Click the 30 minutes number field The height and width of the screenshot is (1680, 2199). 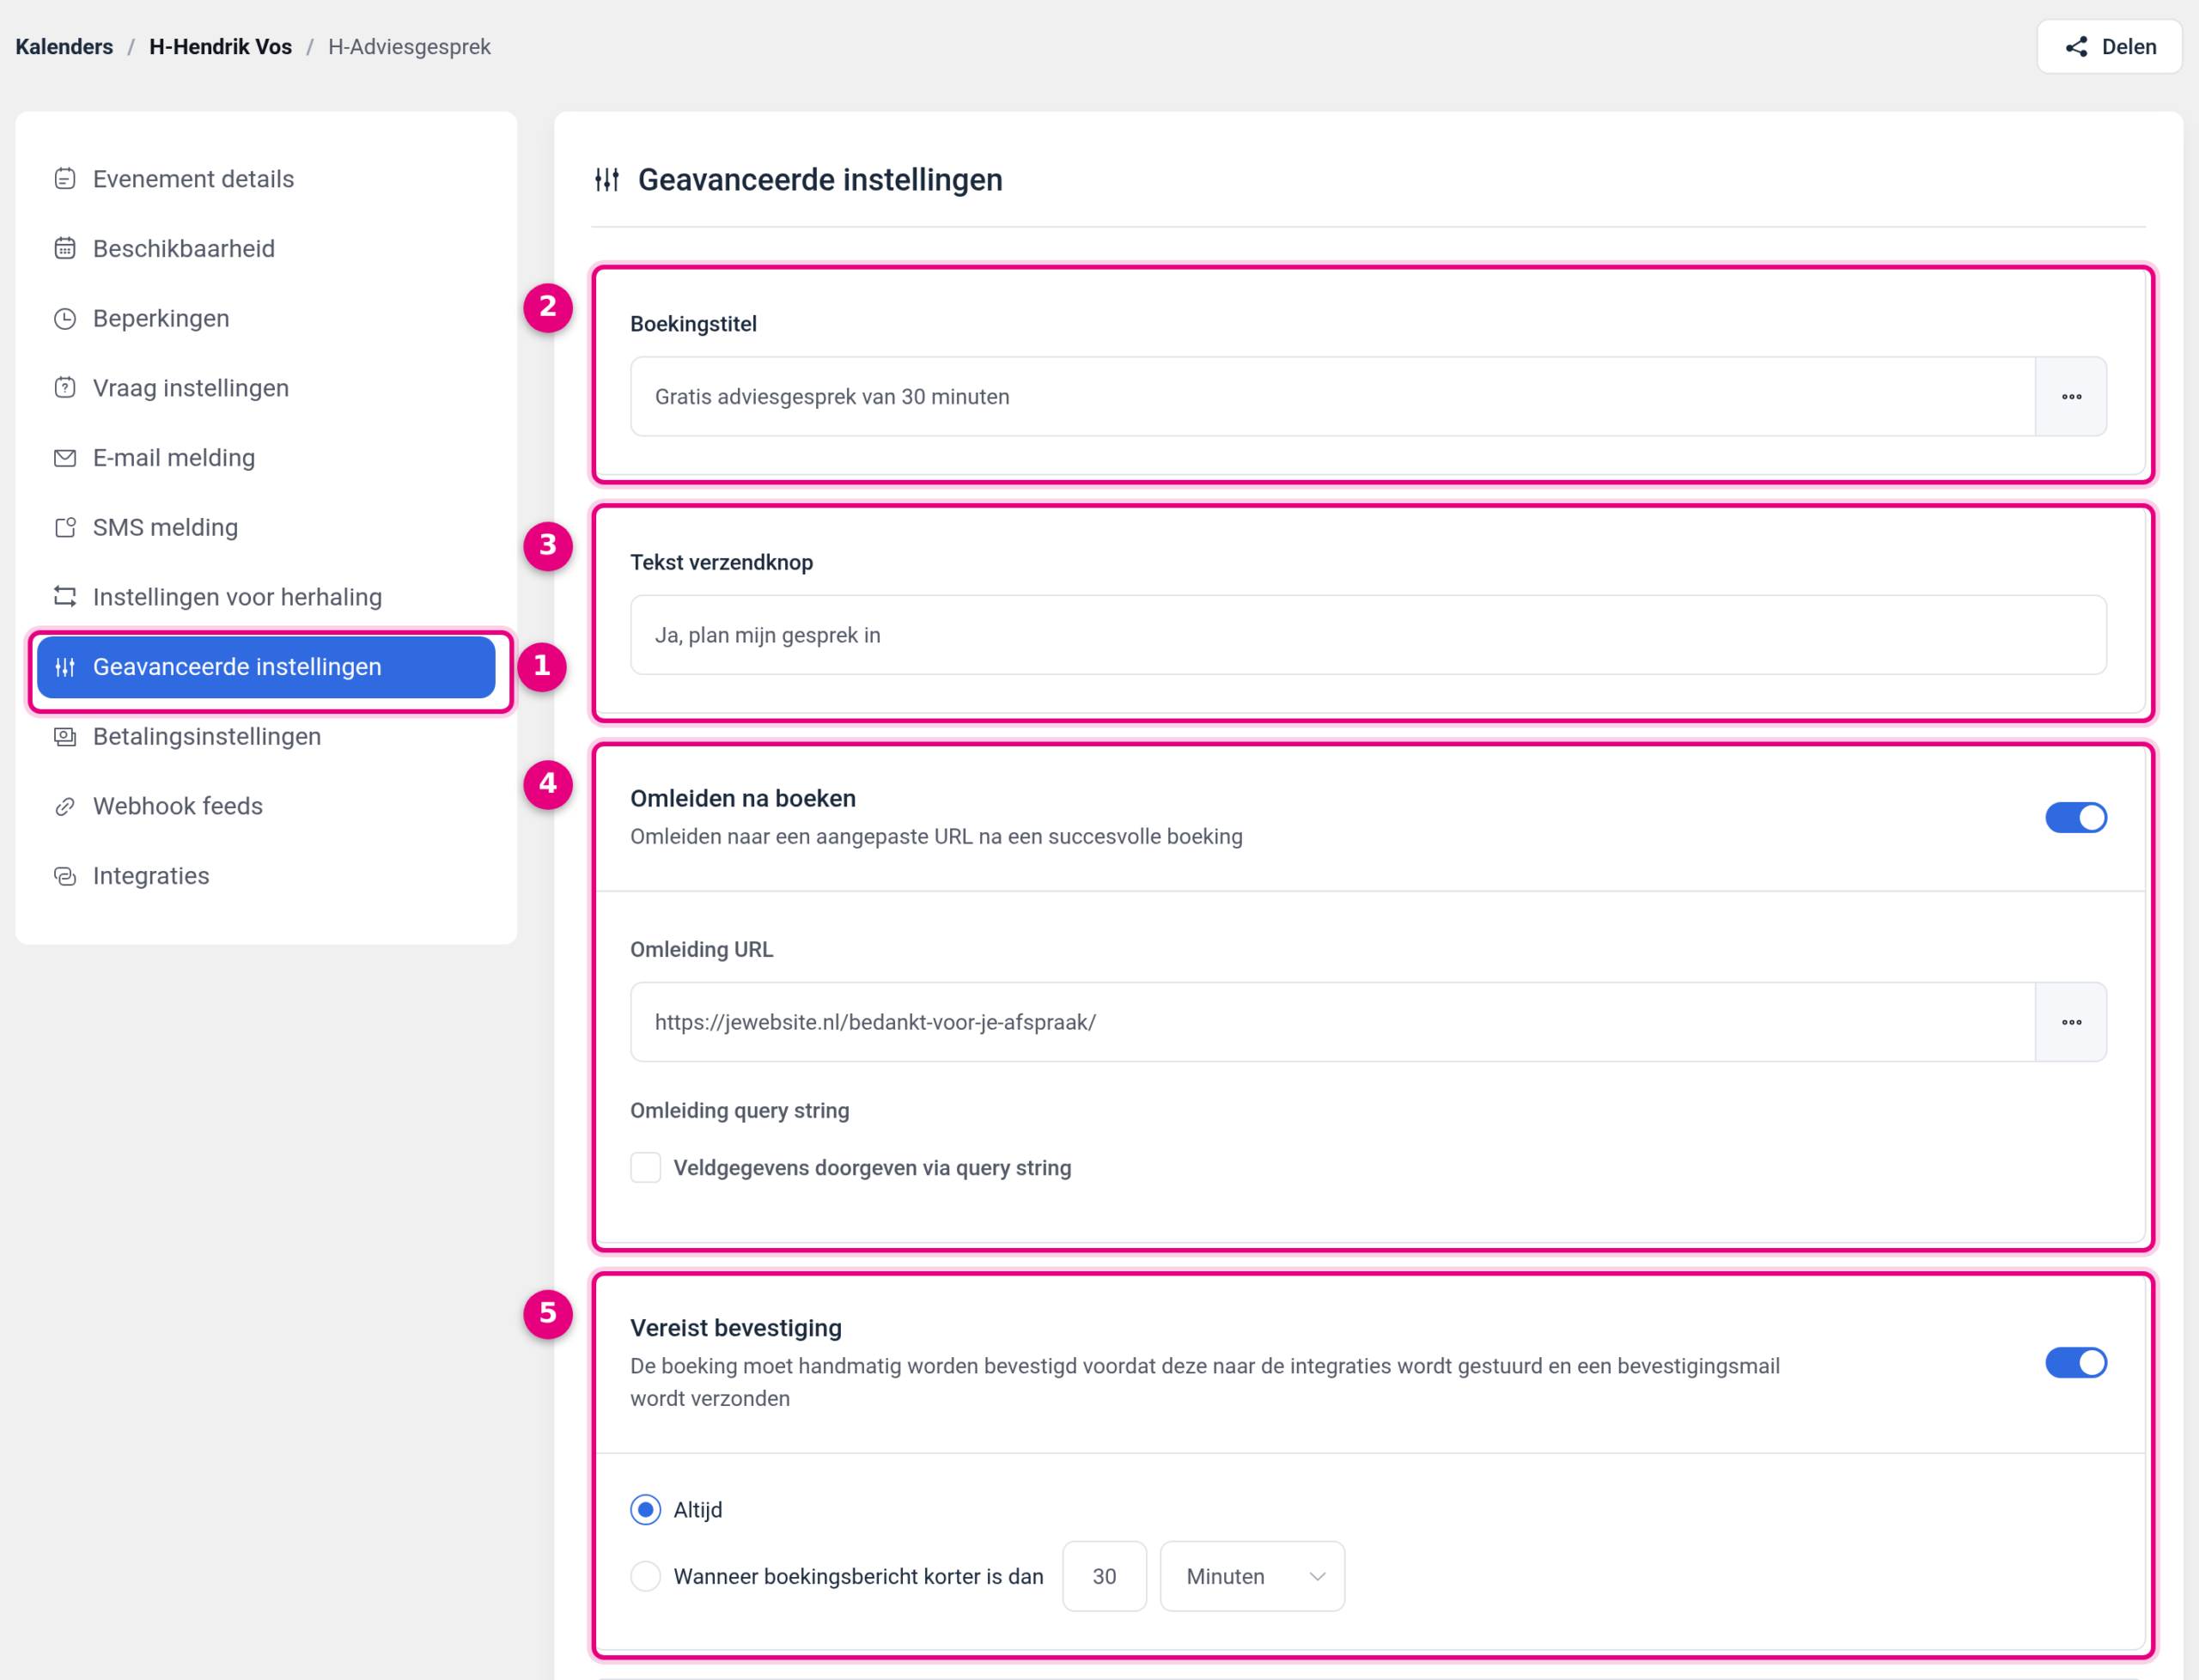1104,1577
